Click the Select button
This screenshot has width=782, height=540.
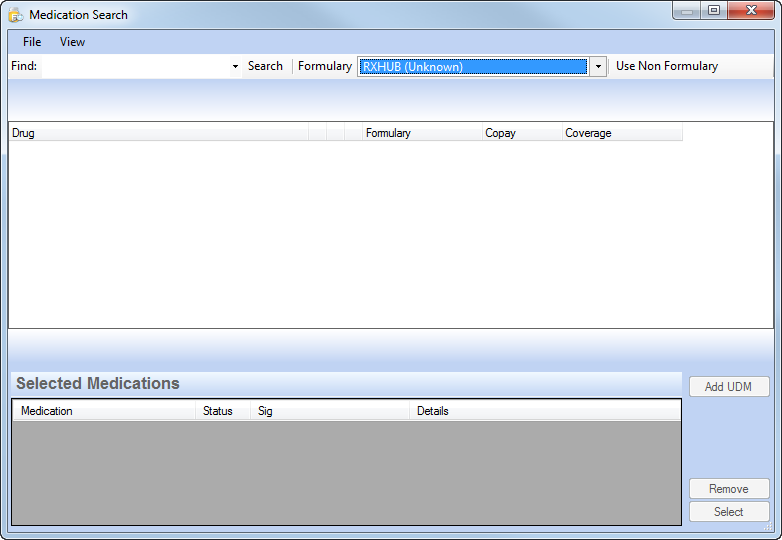729,512
